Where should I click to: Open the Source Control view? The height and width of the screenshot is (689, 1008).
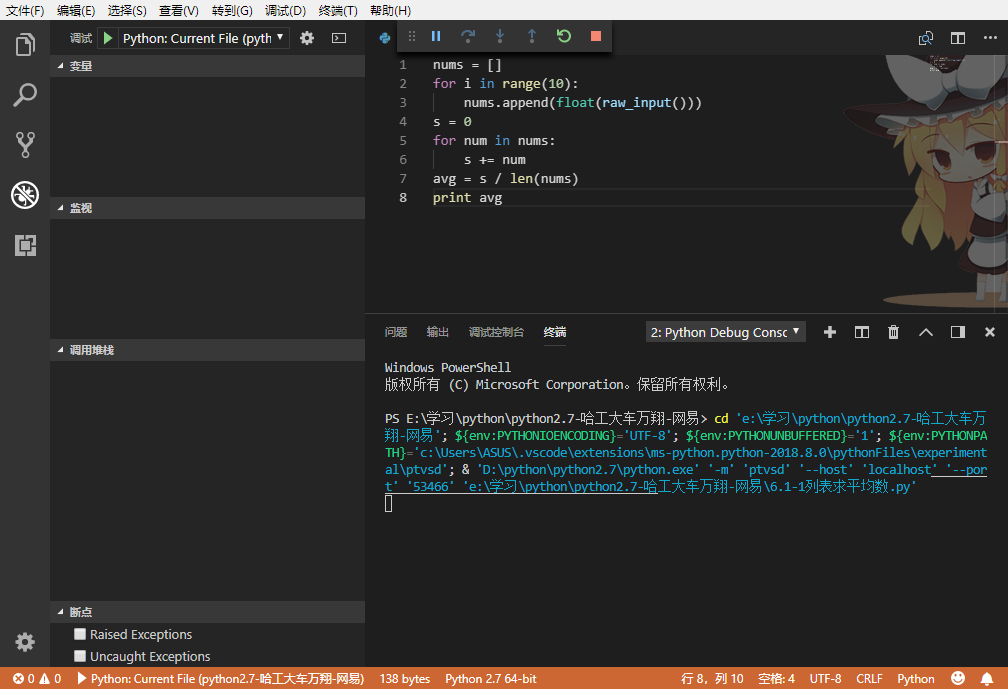[x=25, y=145]
